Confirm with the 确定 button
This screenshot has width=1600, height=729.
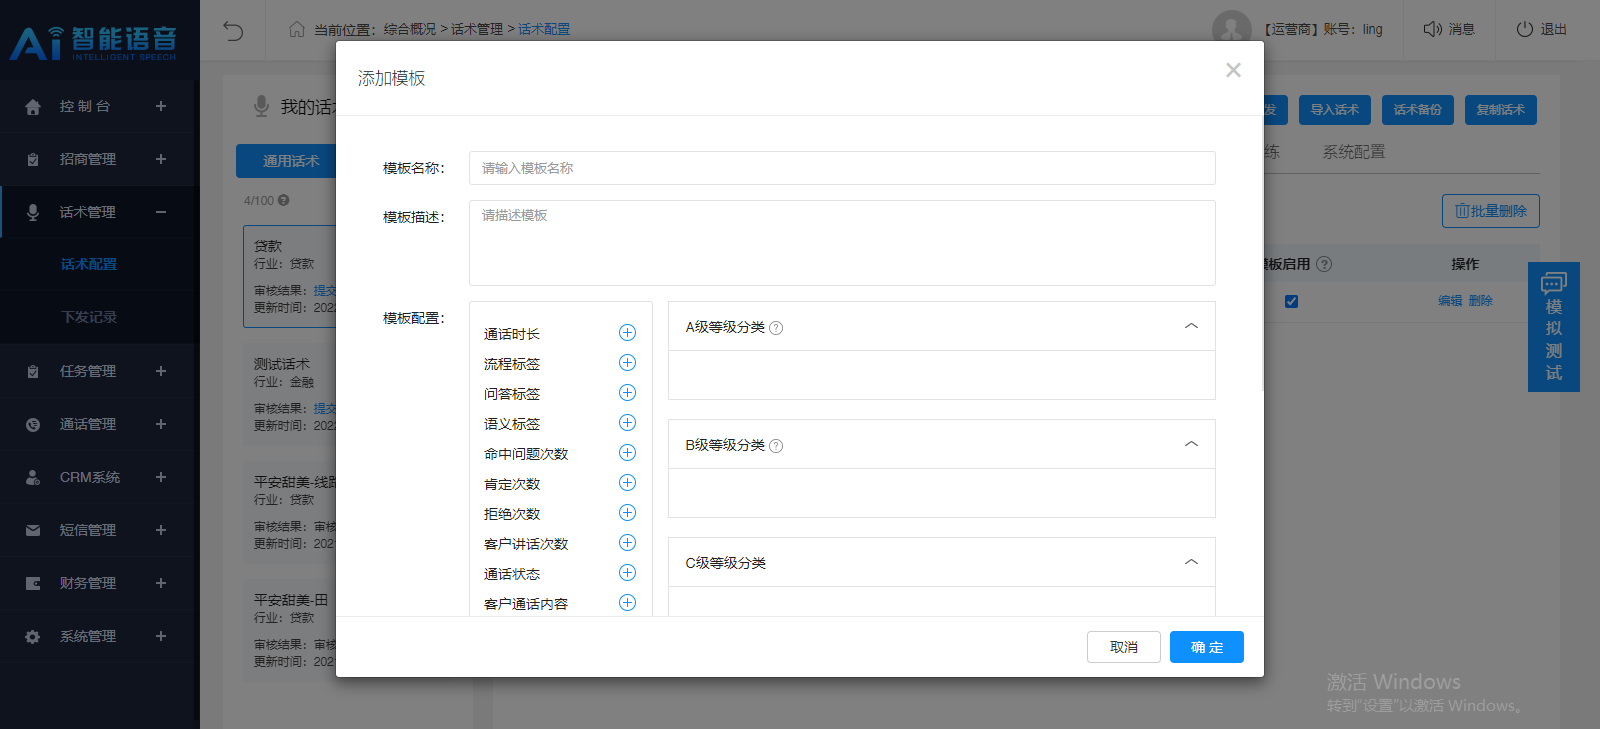(1207, 647)
